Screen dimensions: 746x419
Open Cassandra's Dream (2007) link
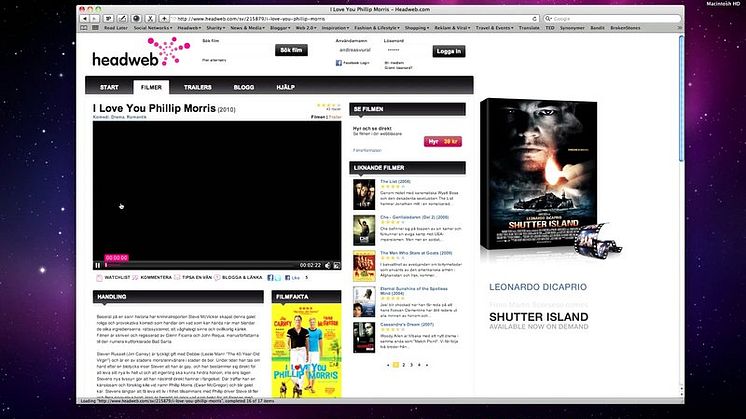pos(407,324)
